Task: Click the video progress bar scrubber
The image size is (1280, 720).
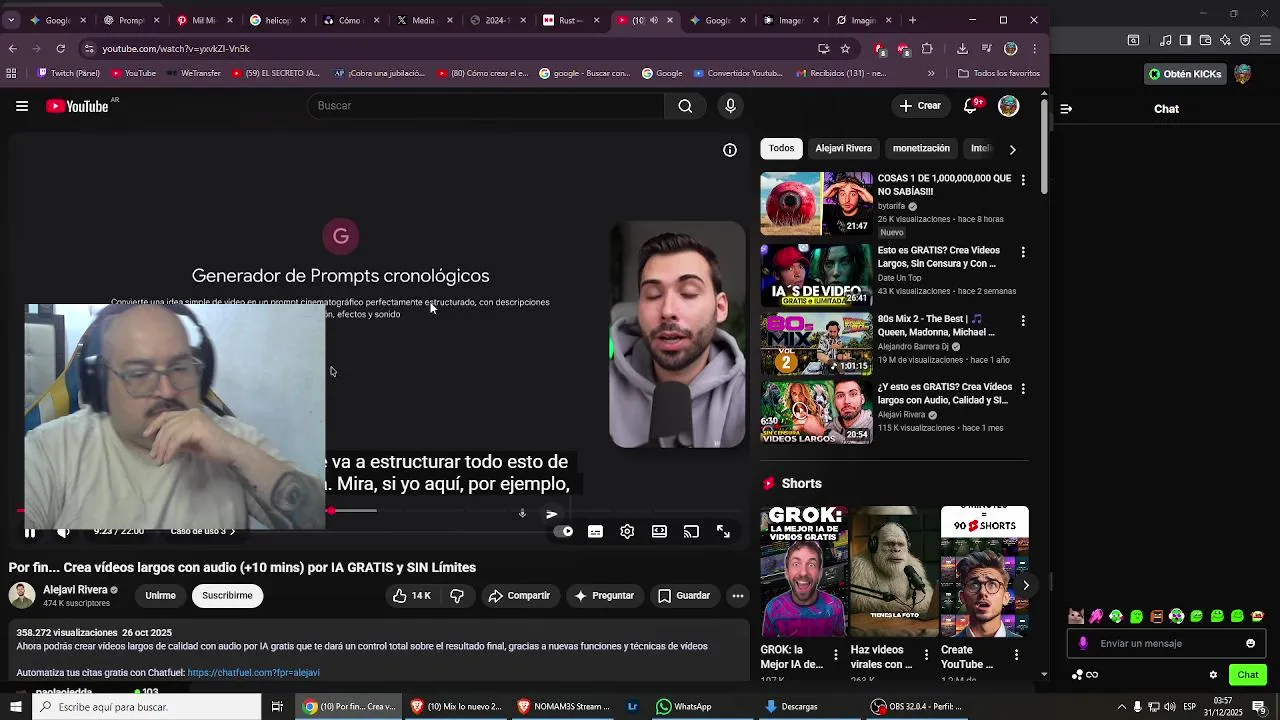Action: click(x=331, y=511)
